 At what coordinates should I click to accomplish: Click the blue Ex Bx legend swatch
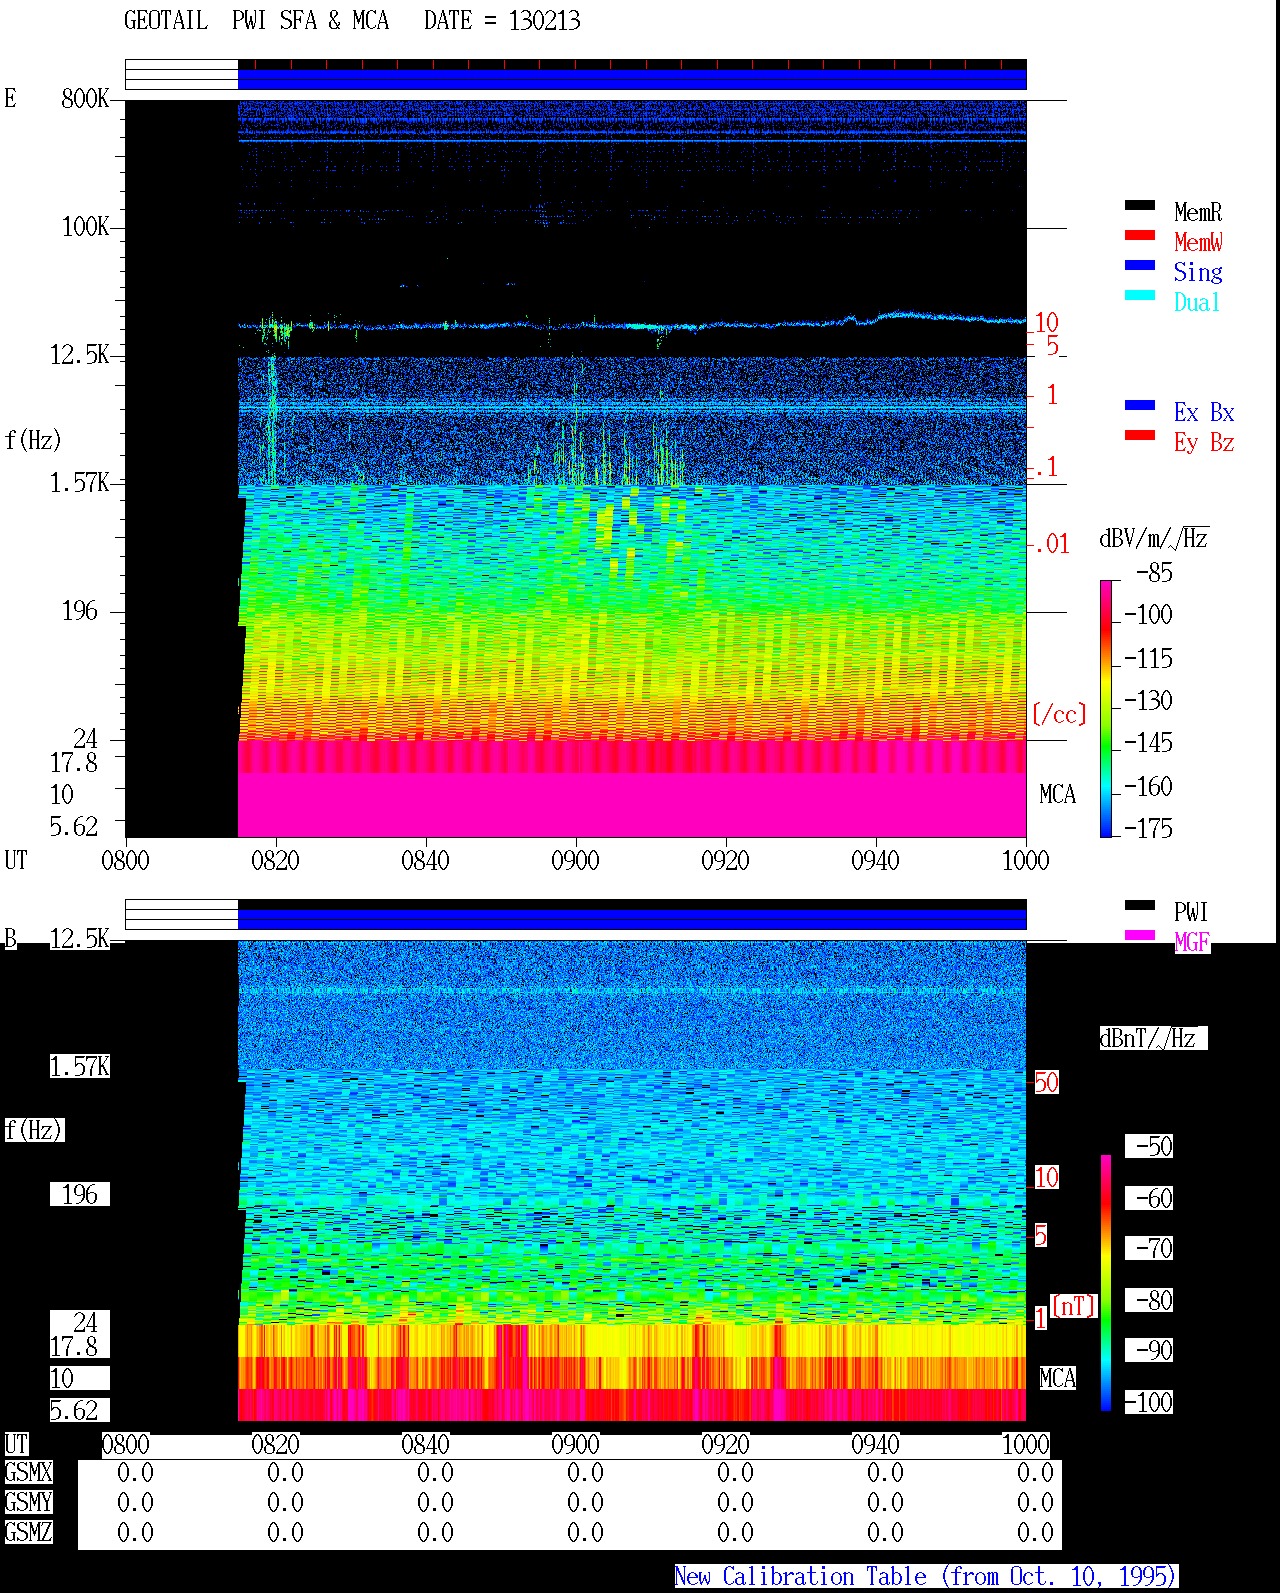[1139, 406]
